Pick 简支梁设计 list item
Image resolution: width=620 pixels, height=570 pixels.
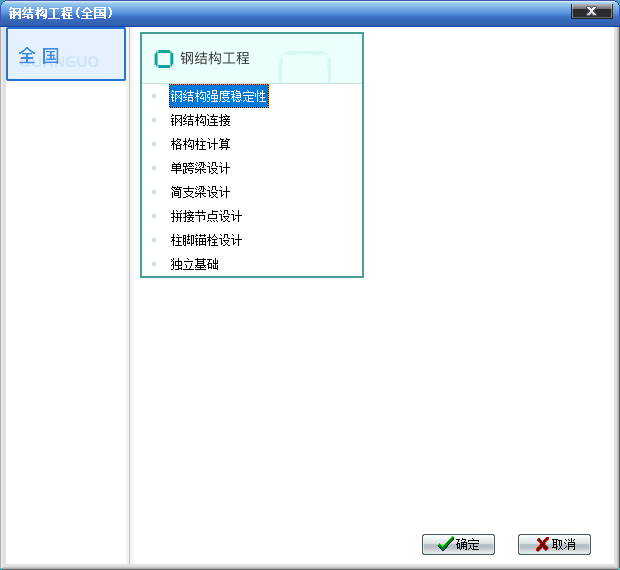pyautogui.click(x=200, y=193)
